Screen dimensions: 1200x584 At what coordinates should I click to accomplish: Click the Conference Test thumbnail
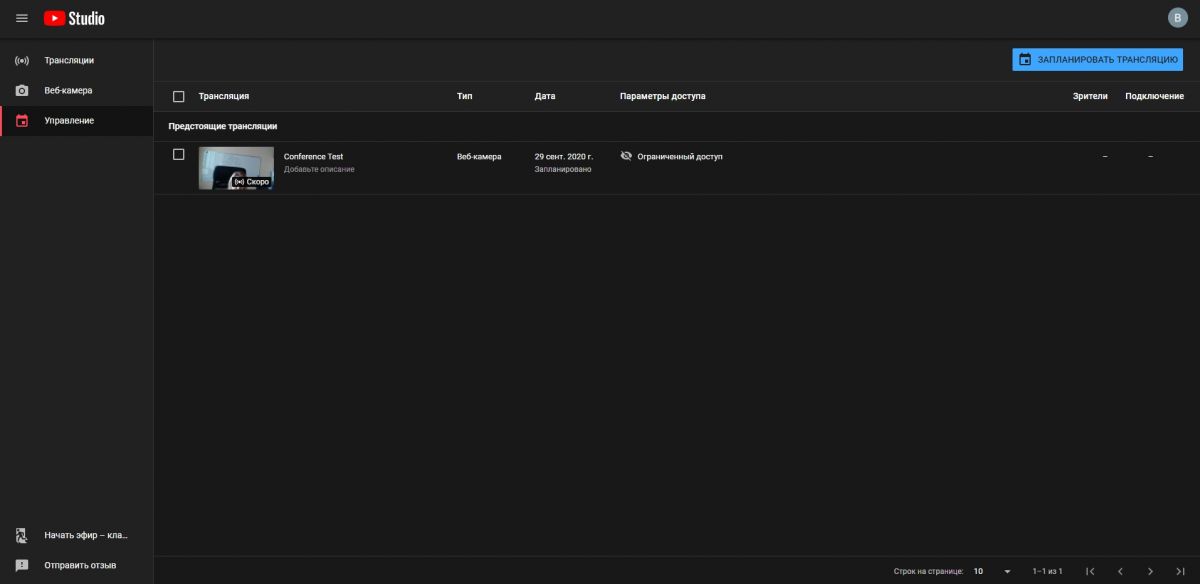pos(236,167)
